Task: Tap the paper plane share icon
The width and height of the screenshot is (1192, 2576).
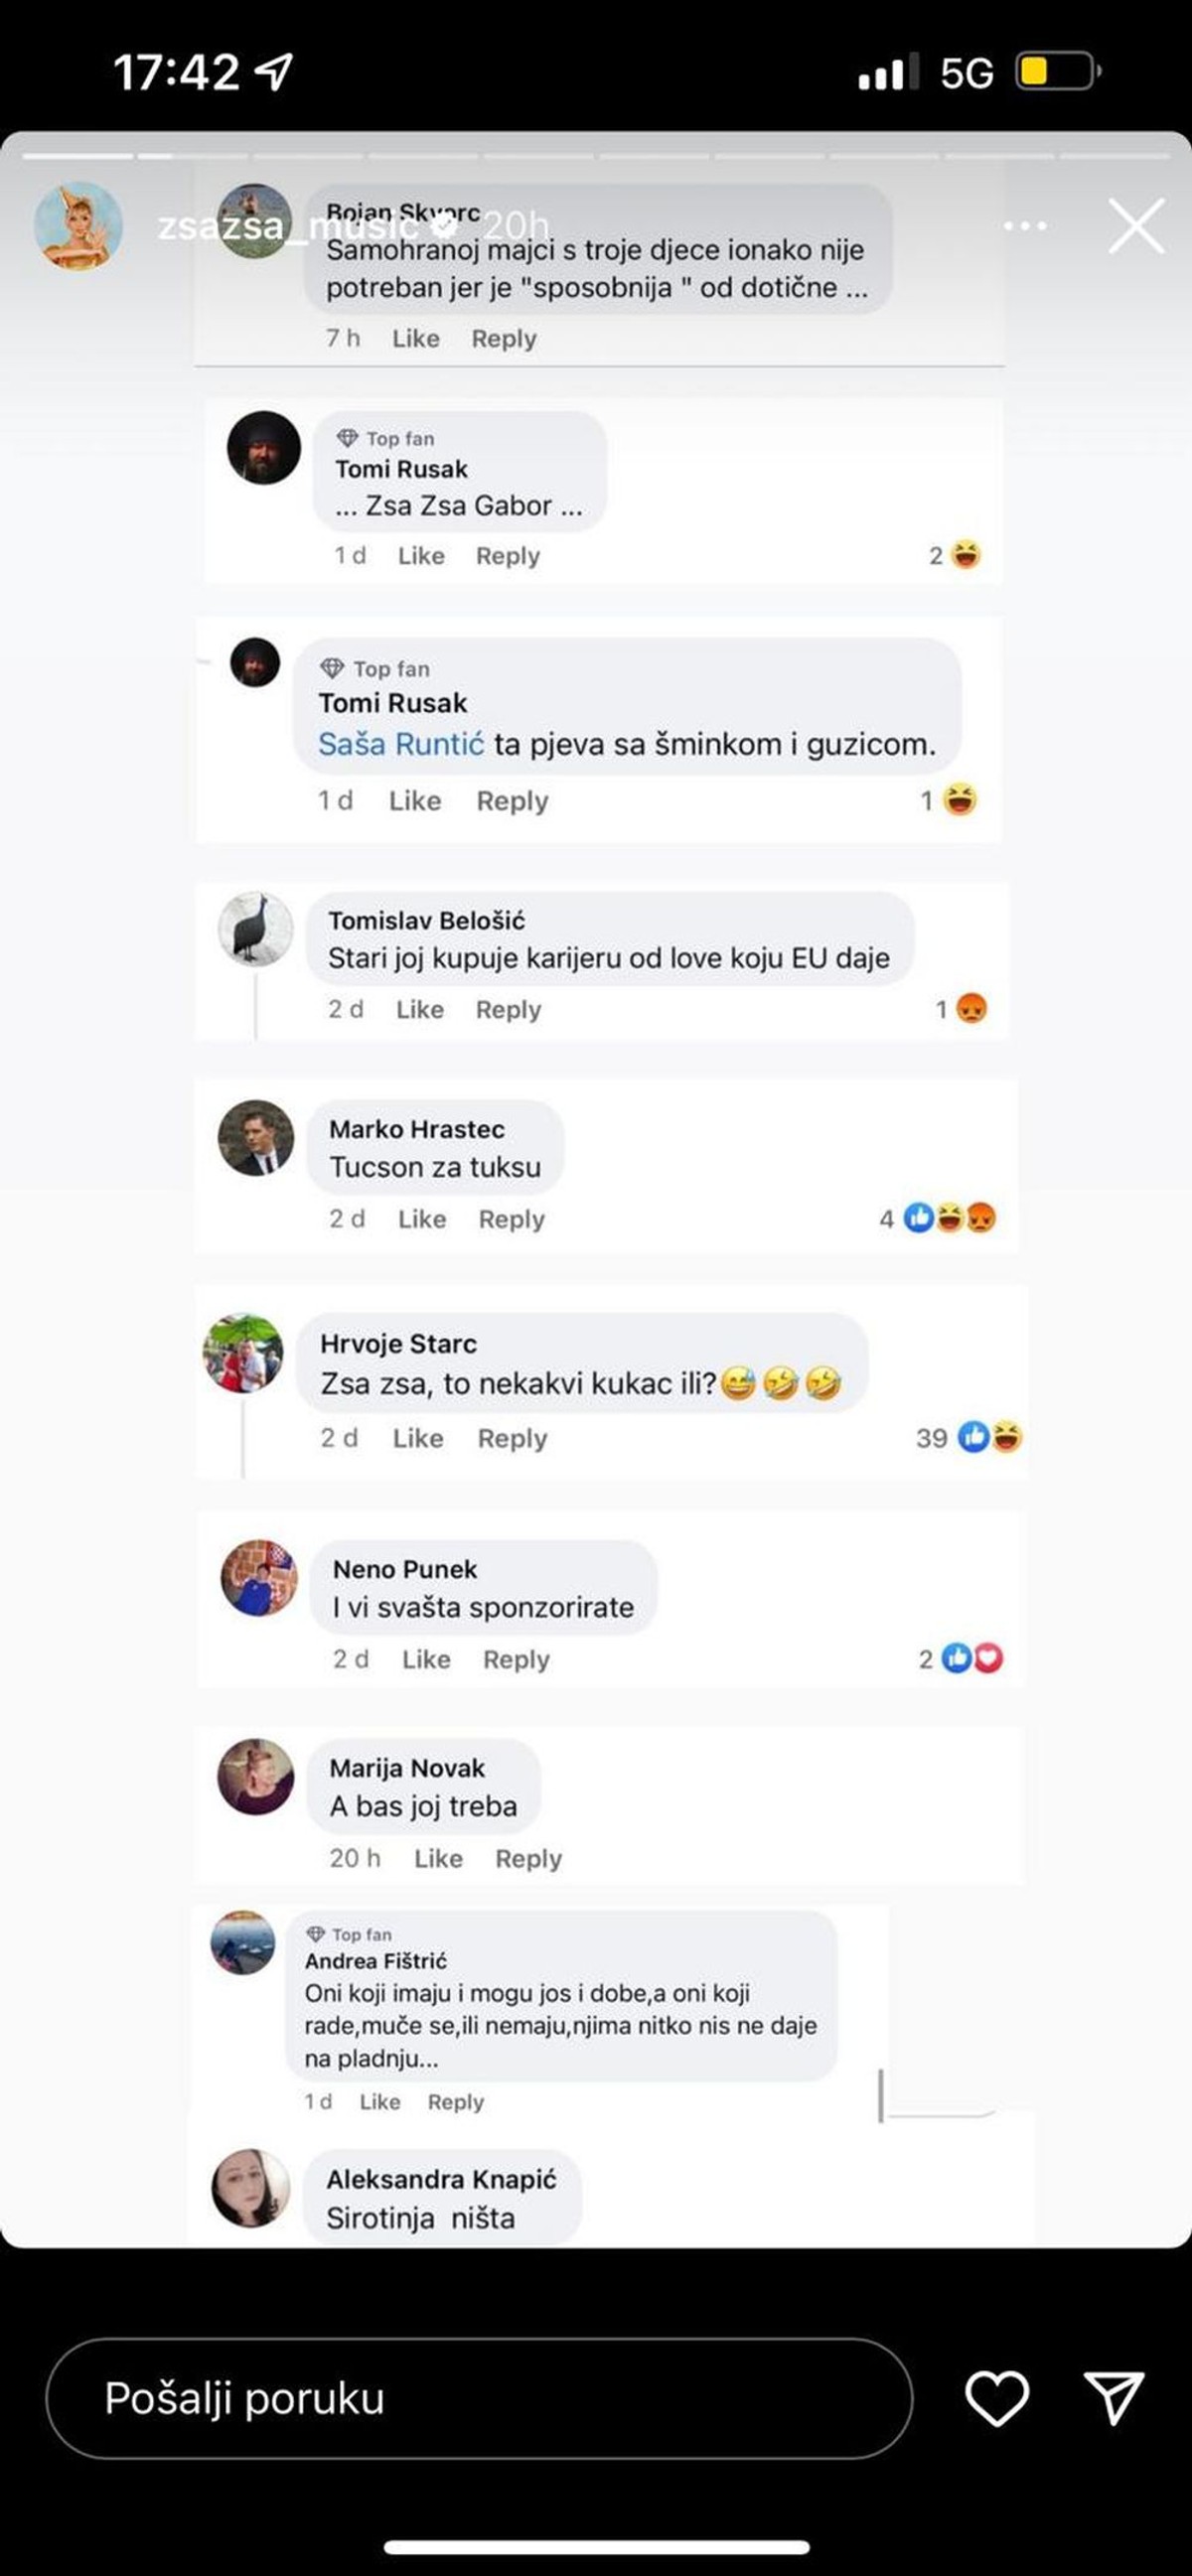Action: click(1113, 2397)
